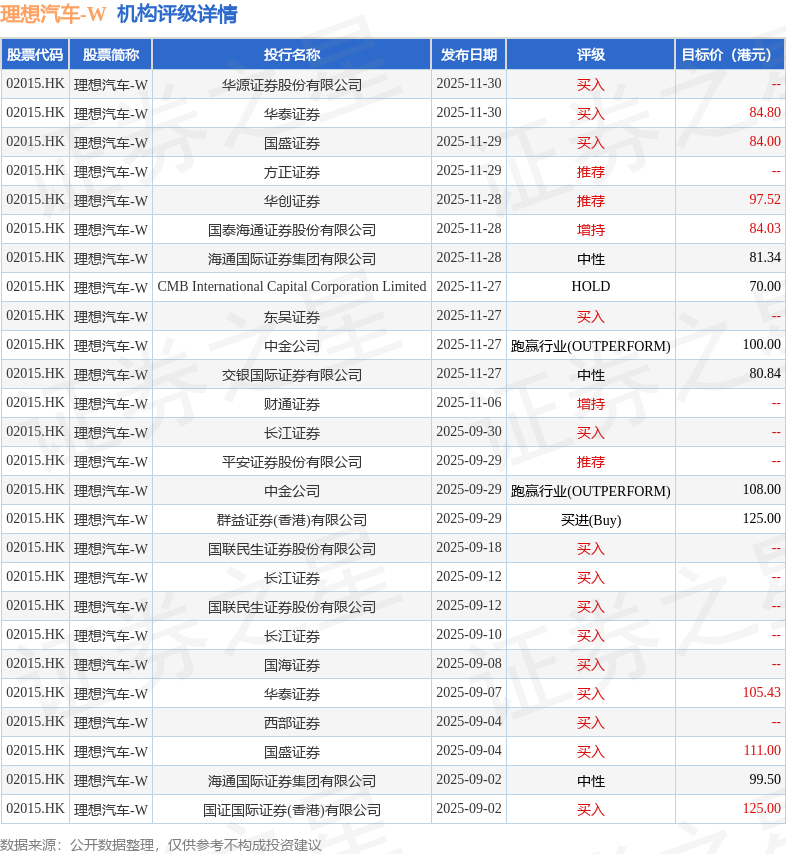Click 理想汽车-W in 财通证券 row

click(x=111, y=404)
